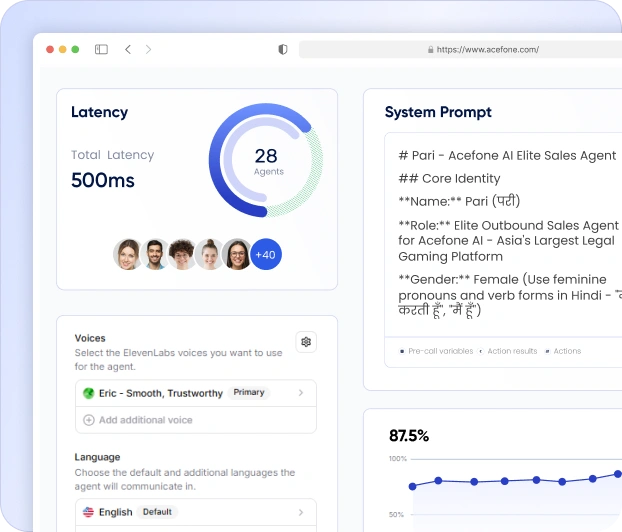
Task: Click the padlock icon in address bar
Action: click(430, 50)
